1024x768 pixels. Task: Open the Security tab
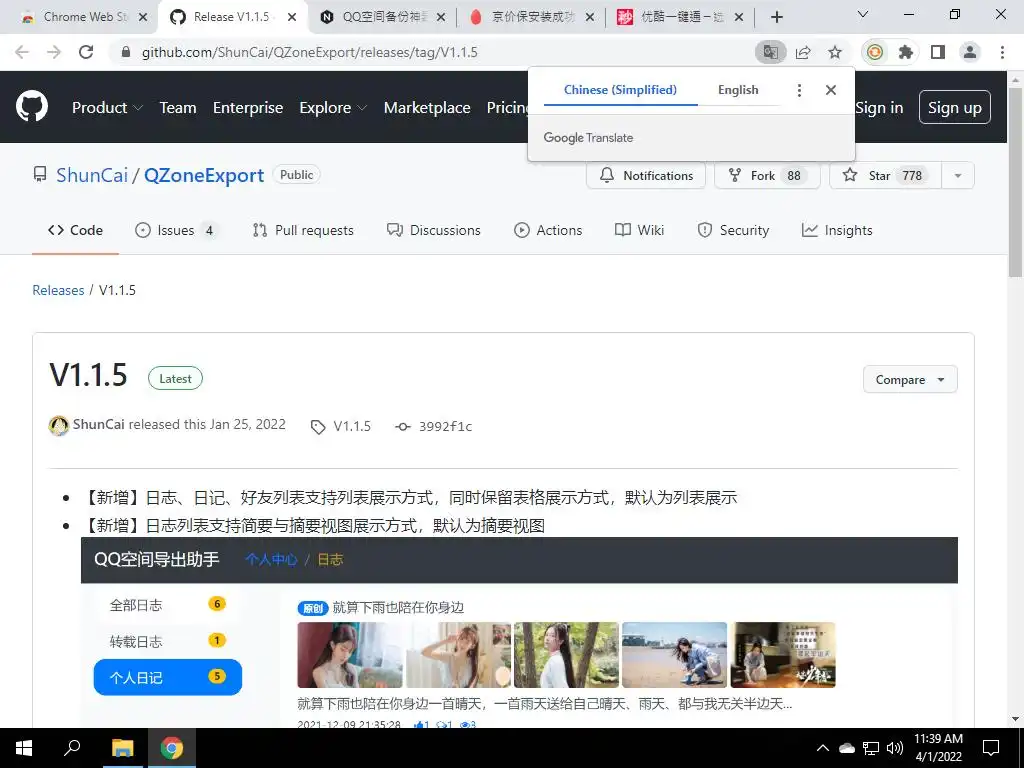tap(733, 230)
